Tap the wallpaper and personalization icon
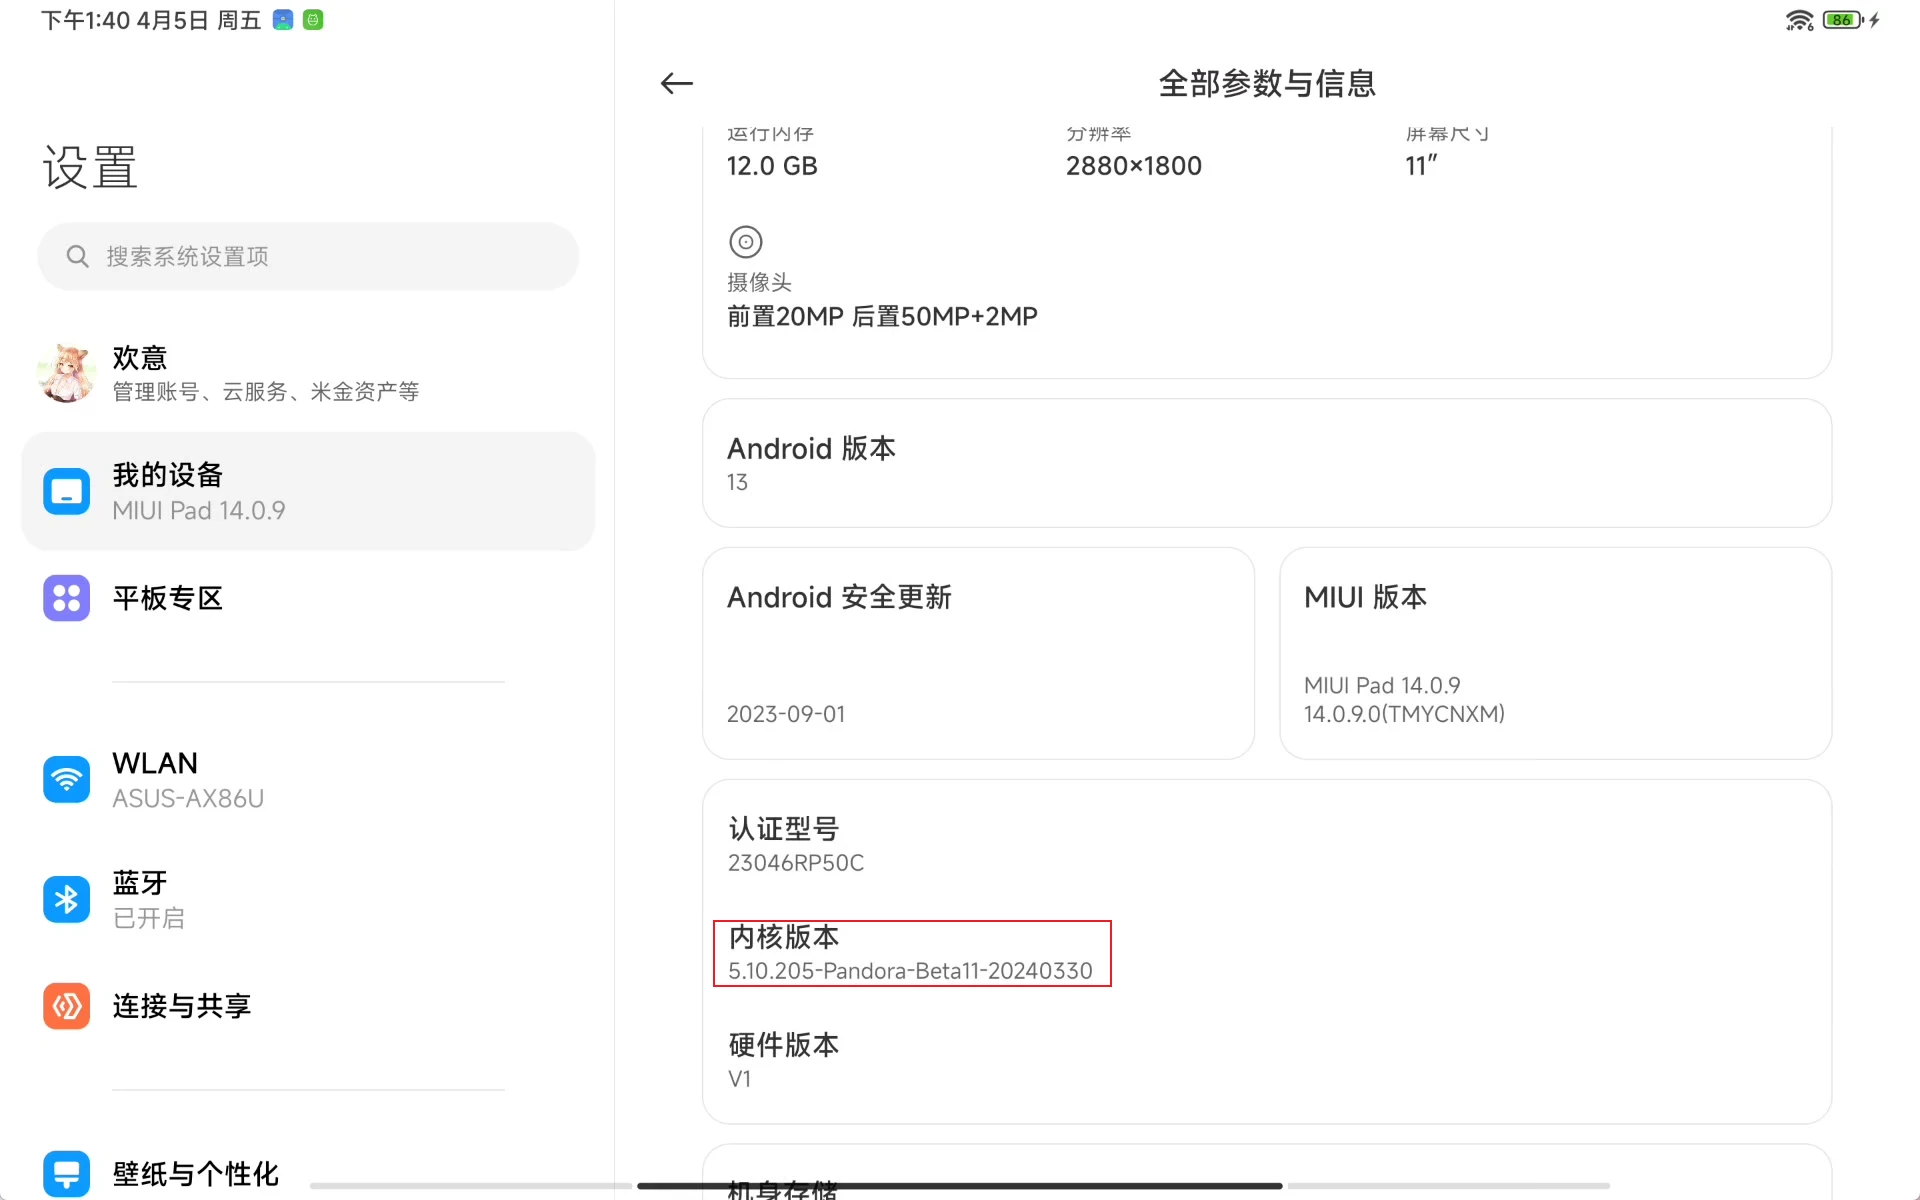The image size is (1920, 1200). click(x=67, y=1173)
